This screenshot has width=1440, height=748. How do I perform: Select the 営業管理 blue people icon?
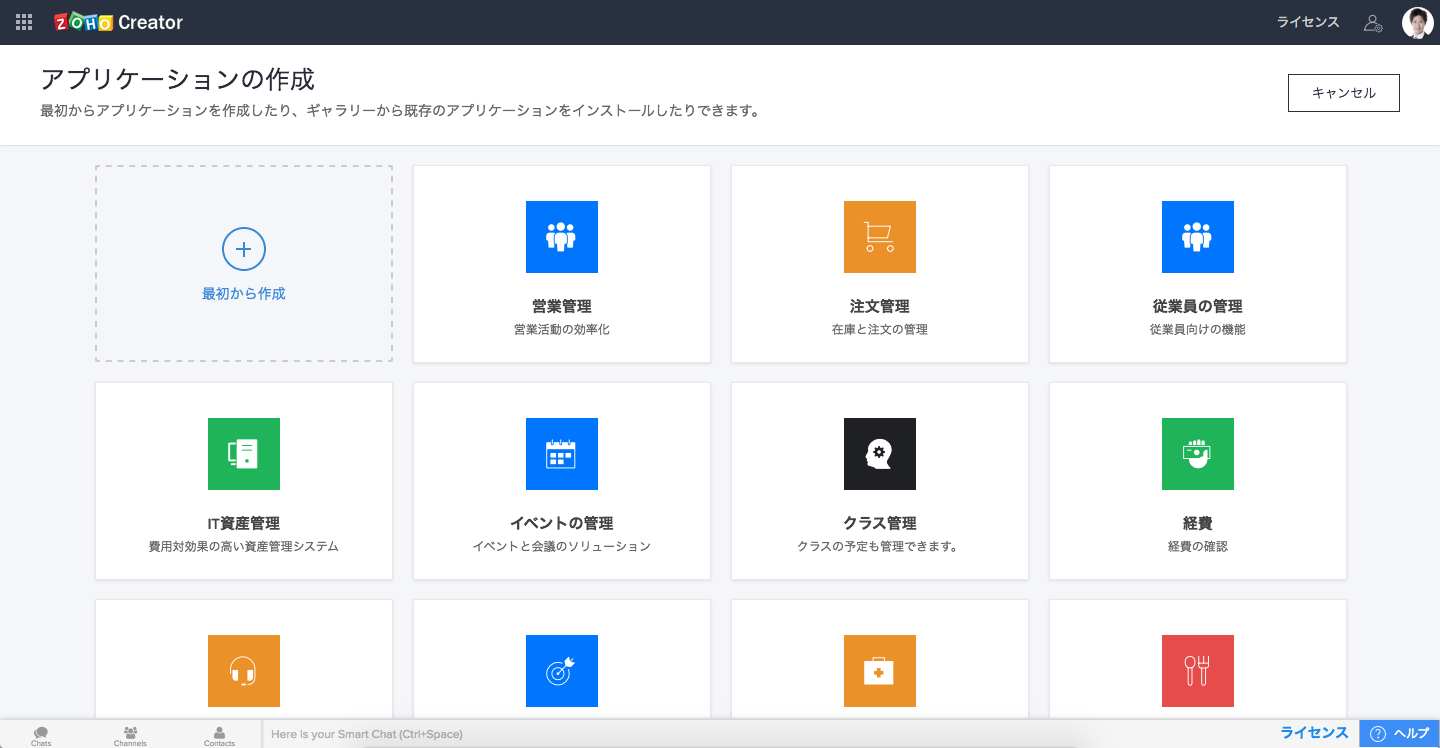[562, 237]
